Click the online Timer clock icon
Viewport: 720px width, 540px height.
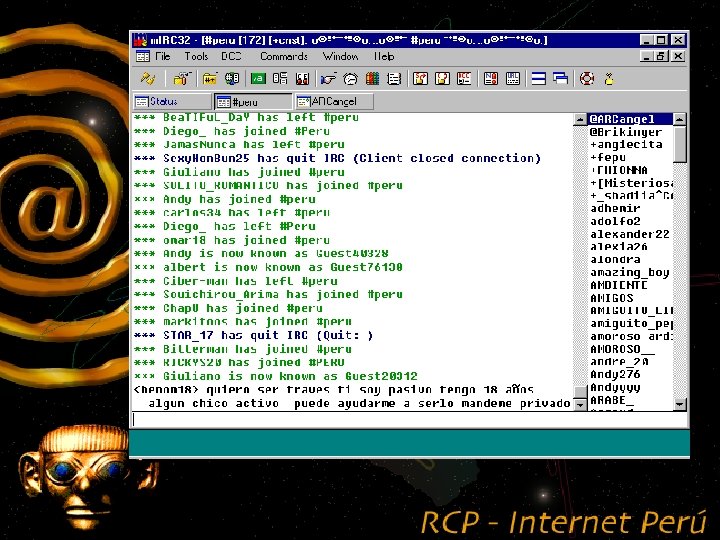[x=350, y=79]
